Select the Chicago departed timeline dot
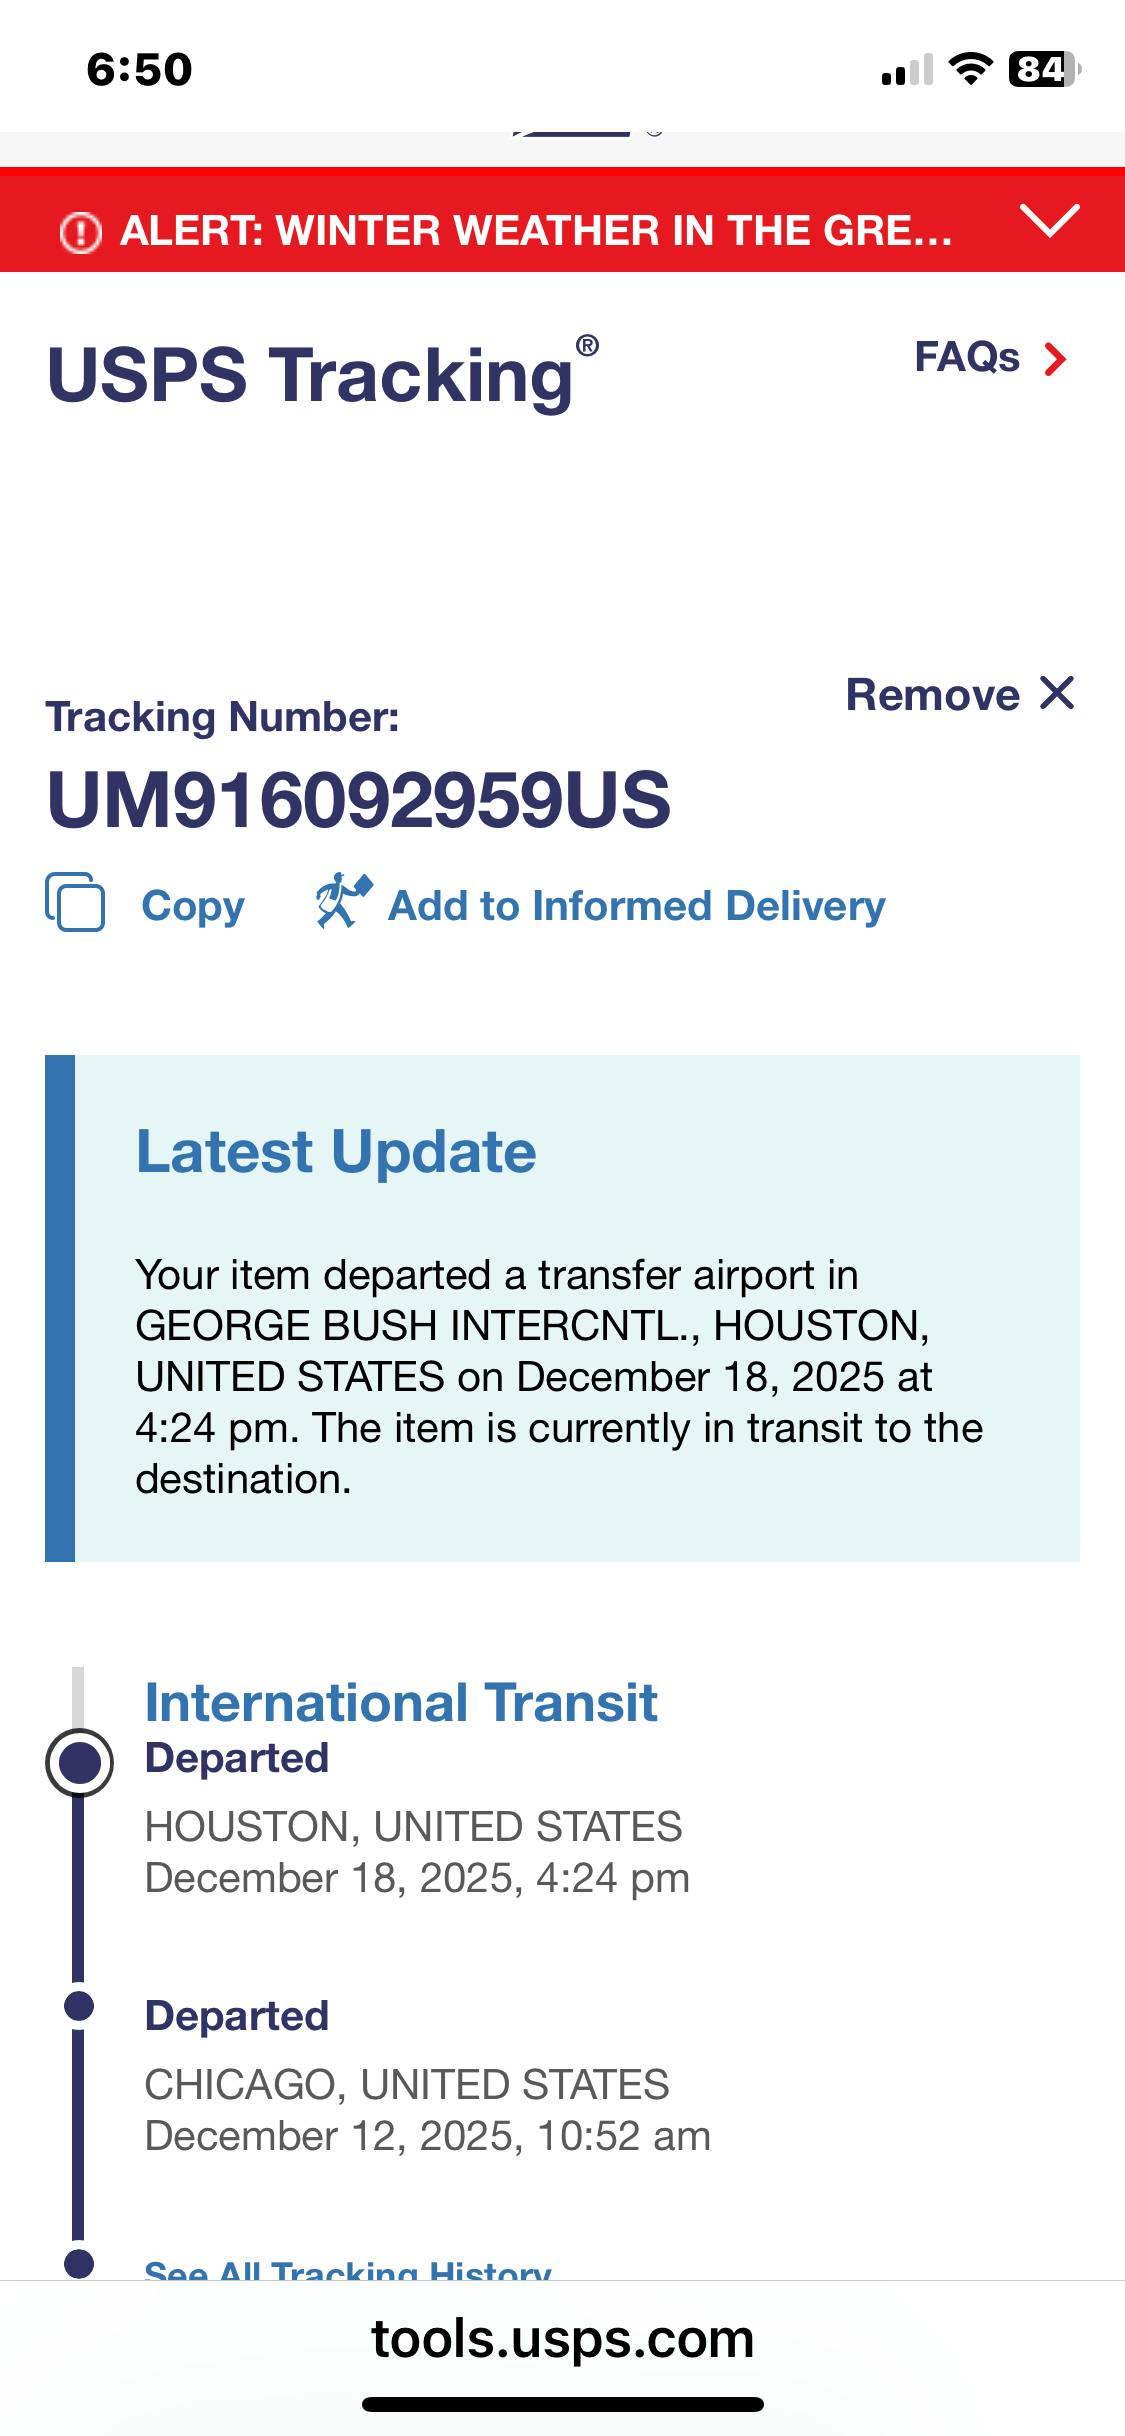The image size is (1125, 2436). [79, 2005]
